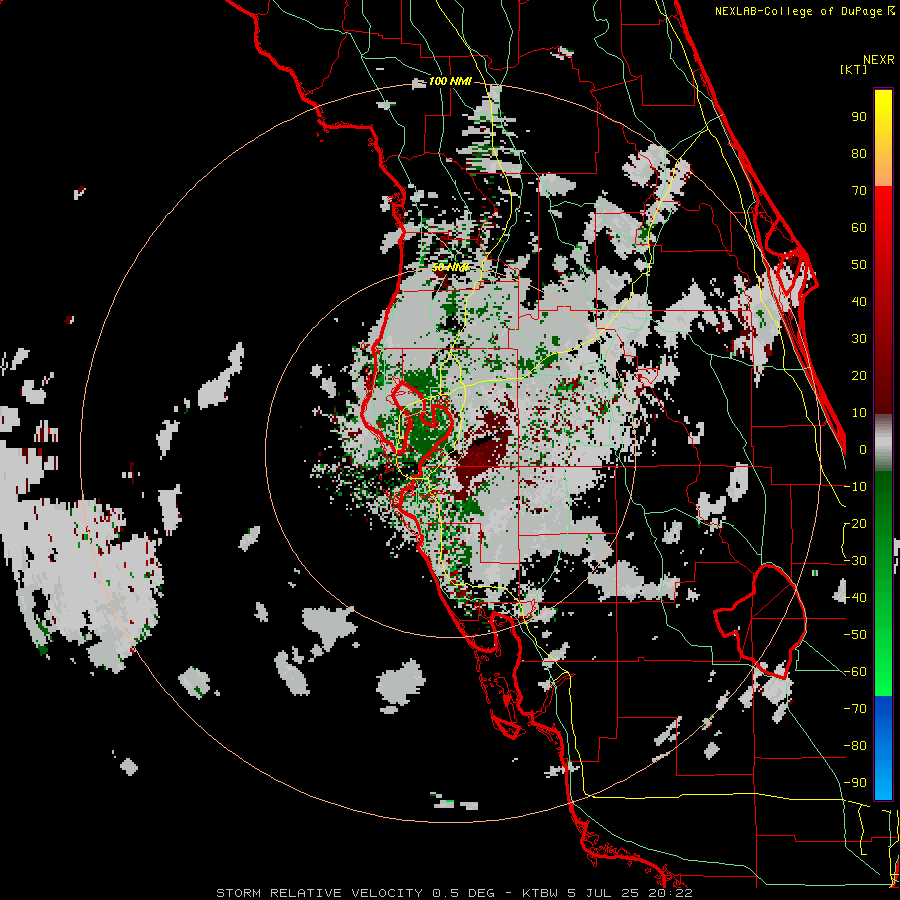Click the 0 velocity scale label
The image size is (900, 900).
point(863,449)
